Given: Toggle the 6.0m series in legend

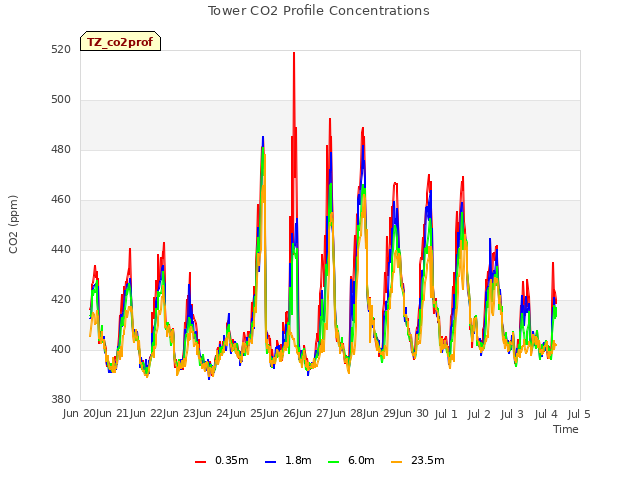Looking at the screenshot, I should (x=351, y=460).
